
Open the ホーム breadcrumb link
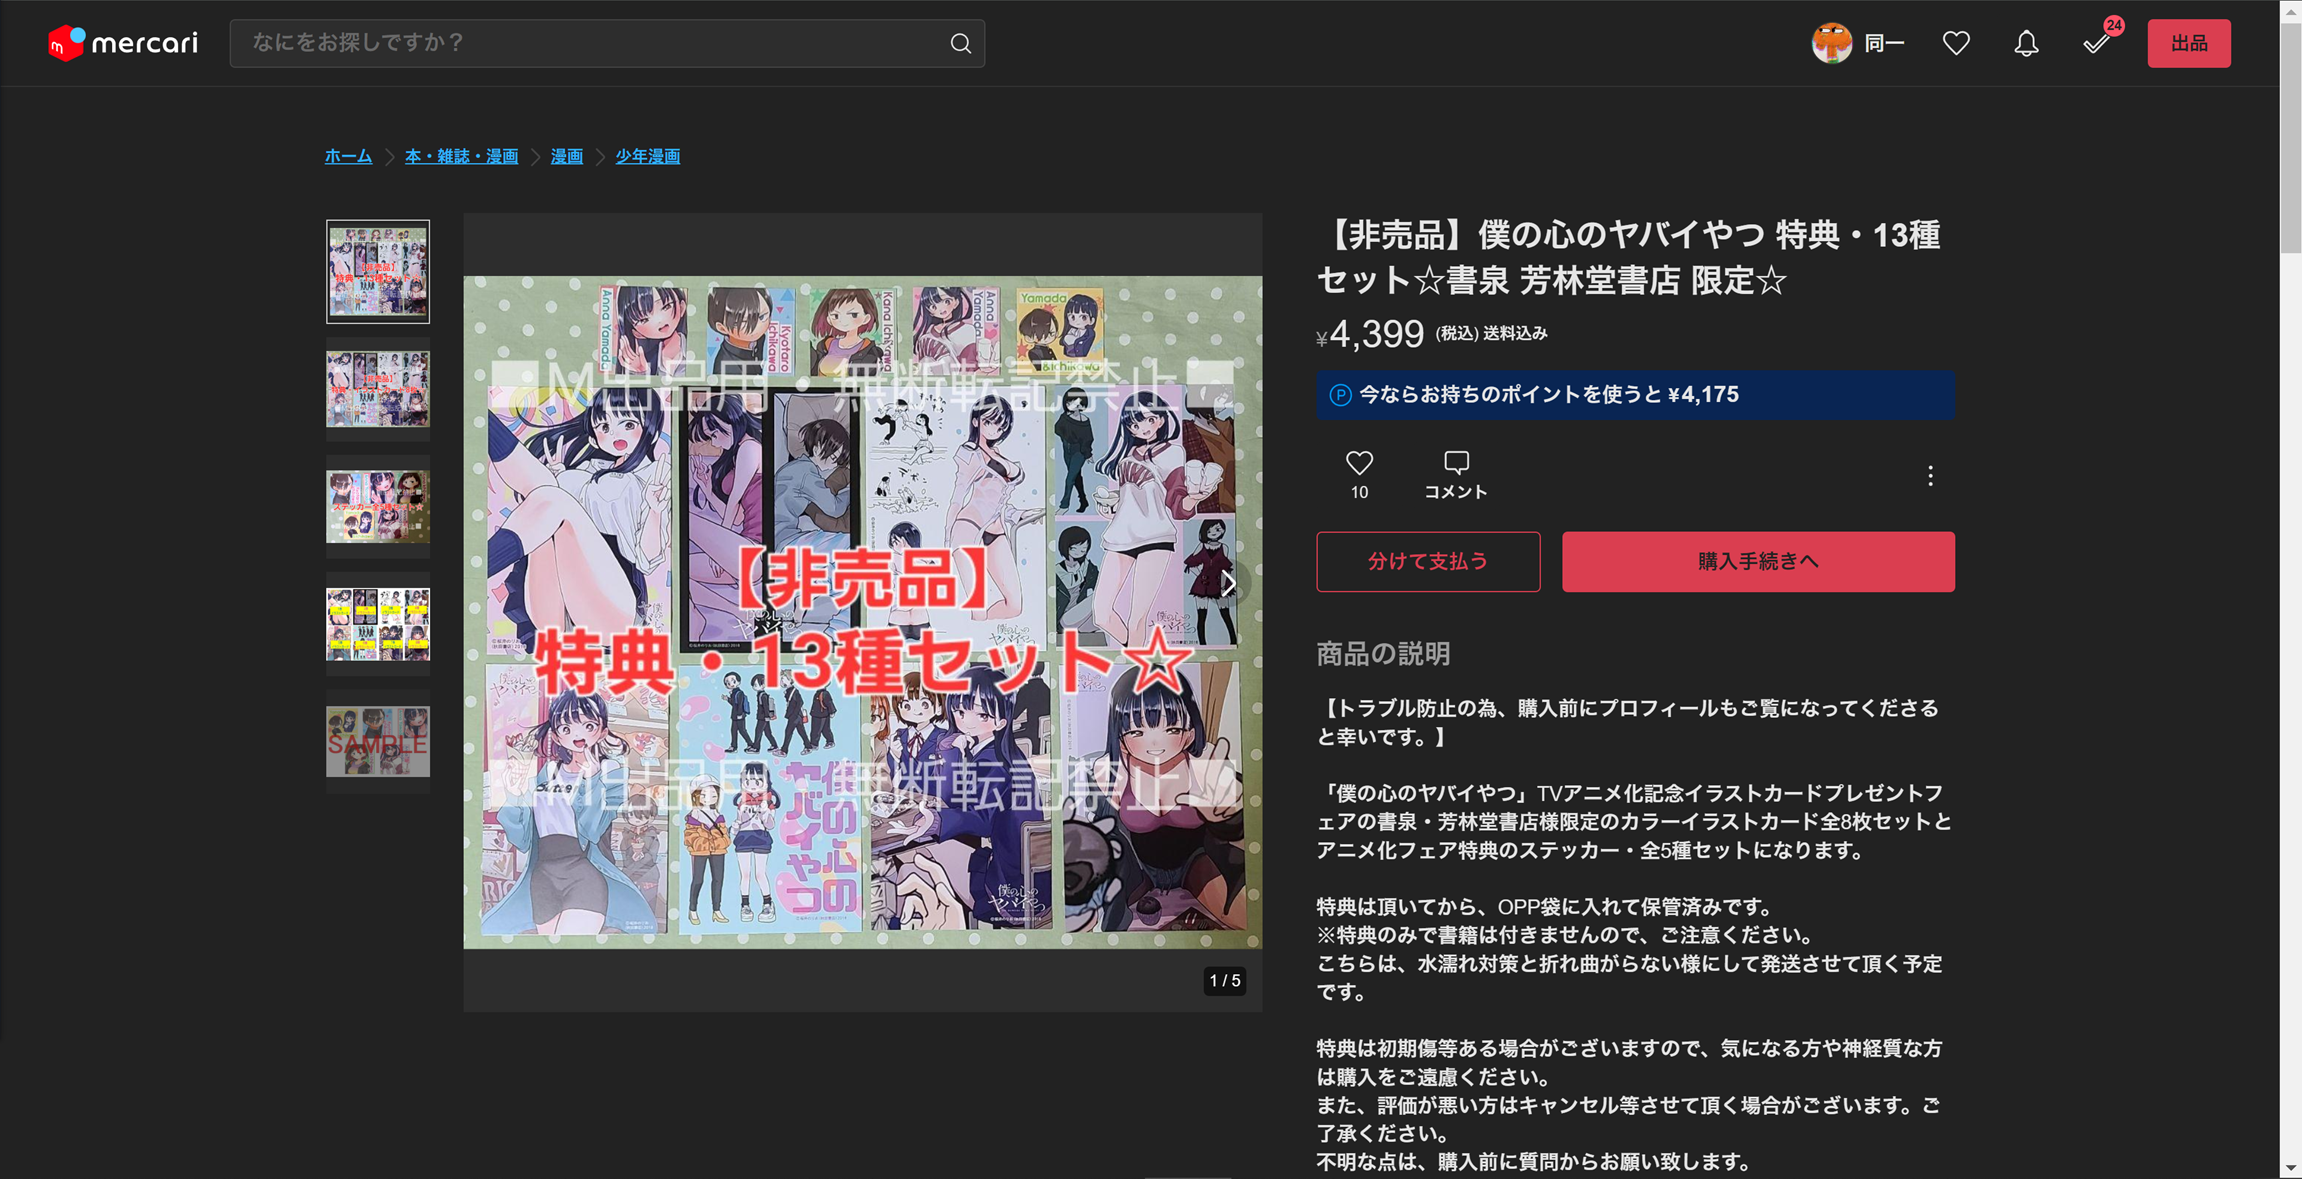(348, 156)
